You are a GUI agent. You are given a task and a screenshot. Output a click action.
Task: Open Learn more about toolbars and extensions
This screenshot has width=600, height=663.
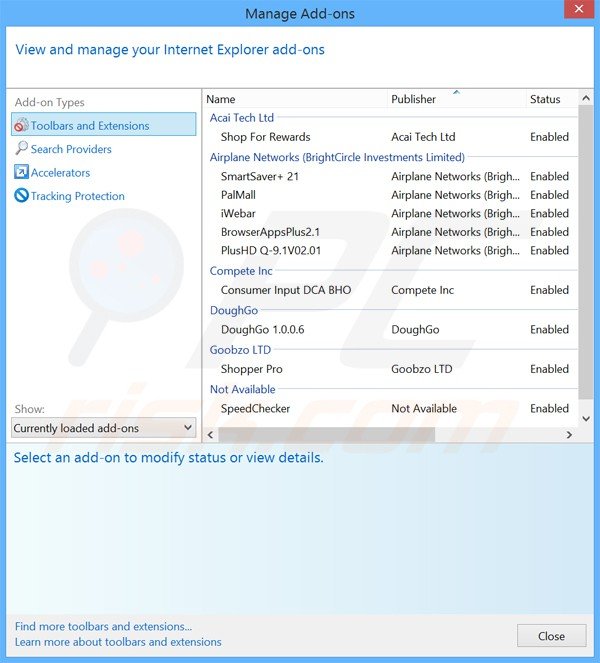(118, 642)
